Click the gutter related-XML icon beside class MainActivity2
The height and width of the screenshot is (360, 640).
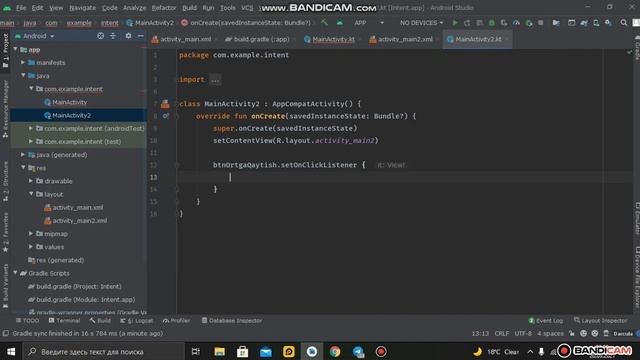[165, 104]
